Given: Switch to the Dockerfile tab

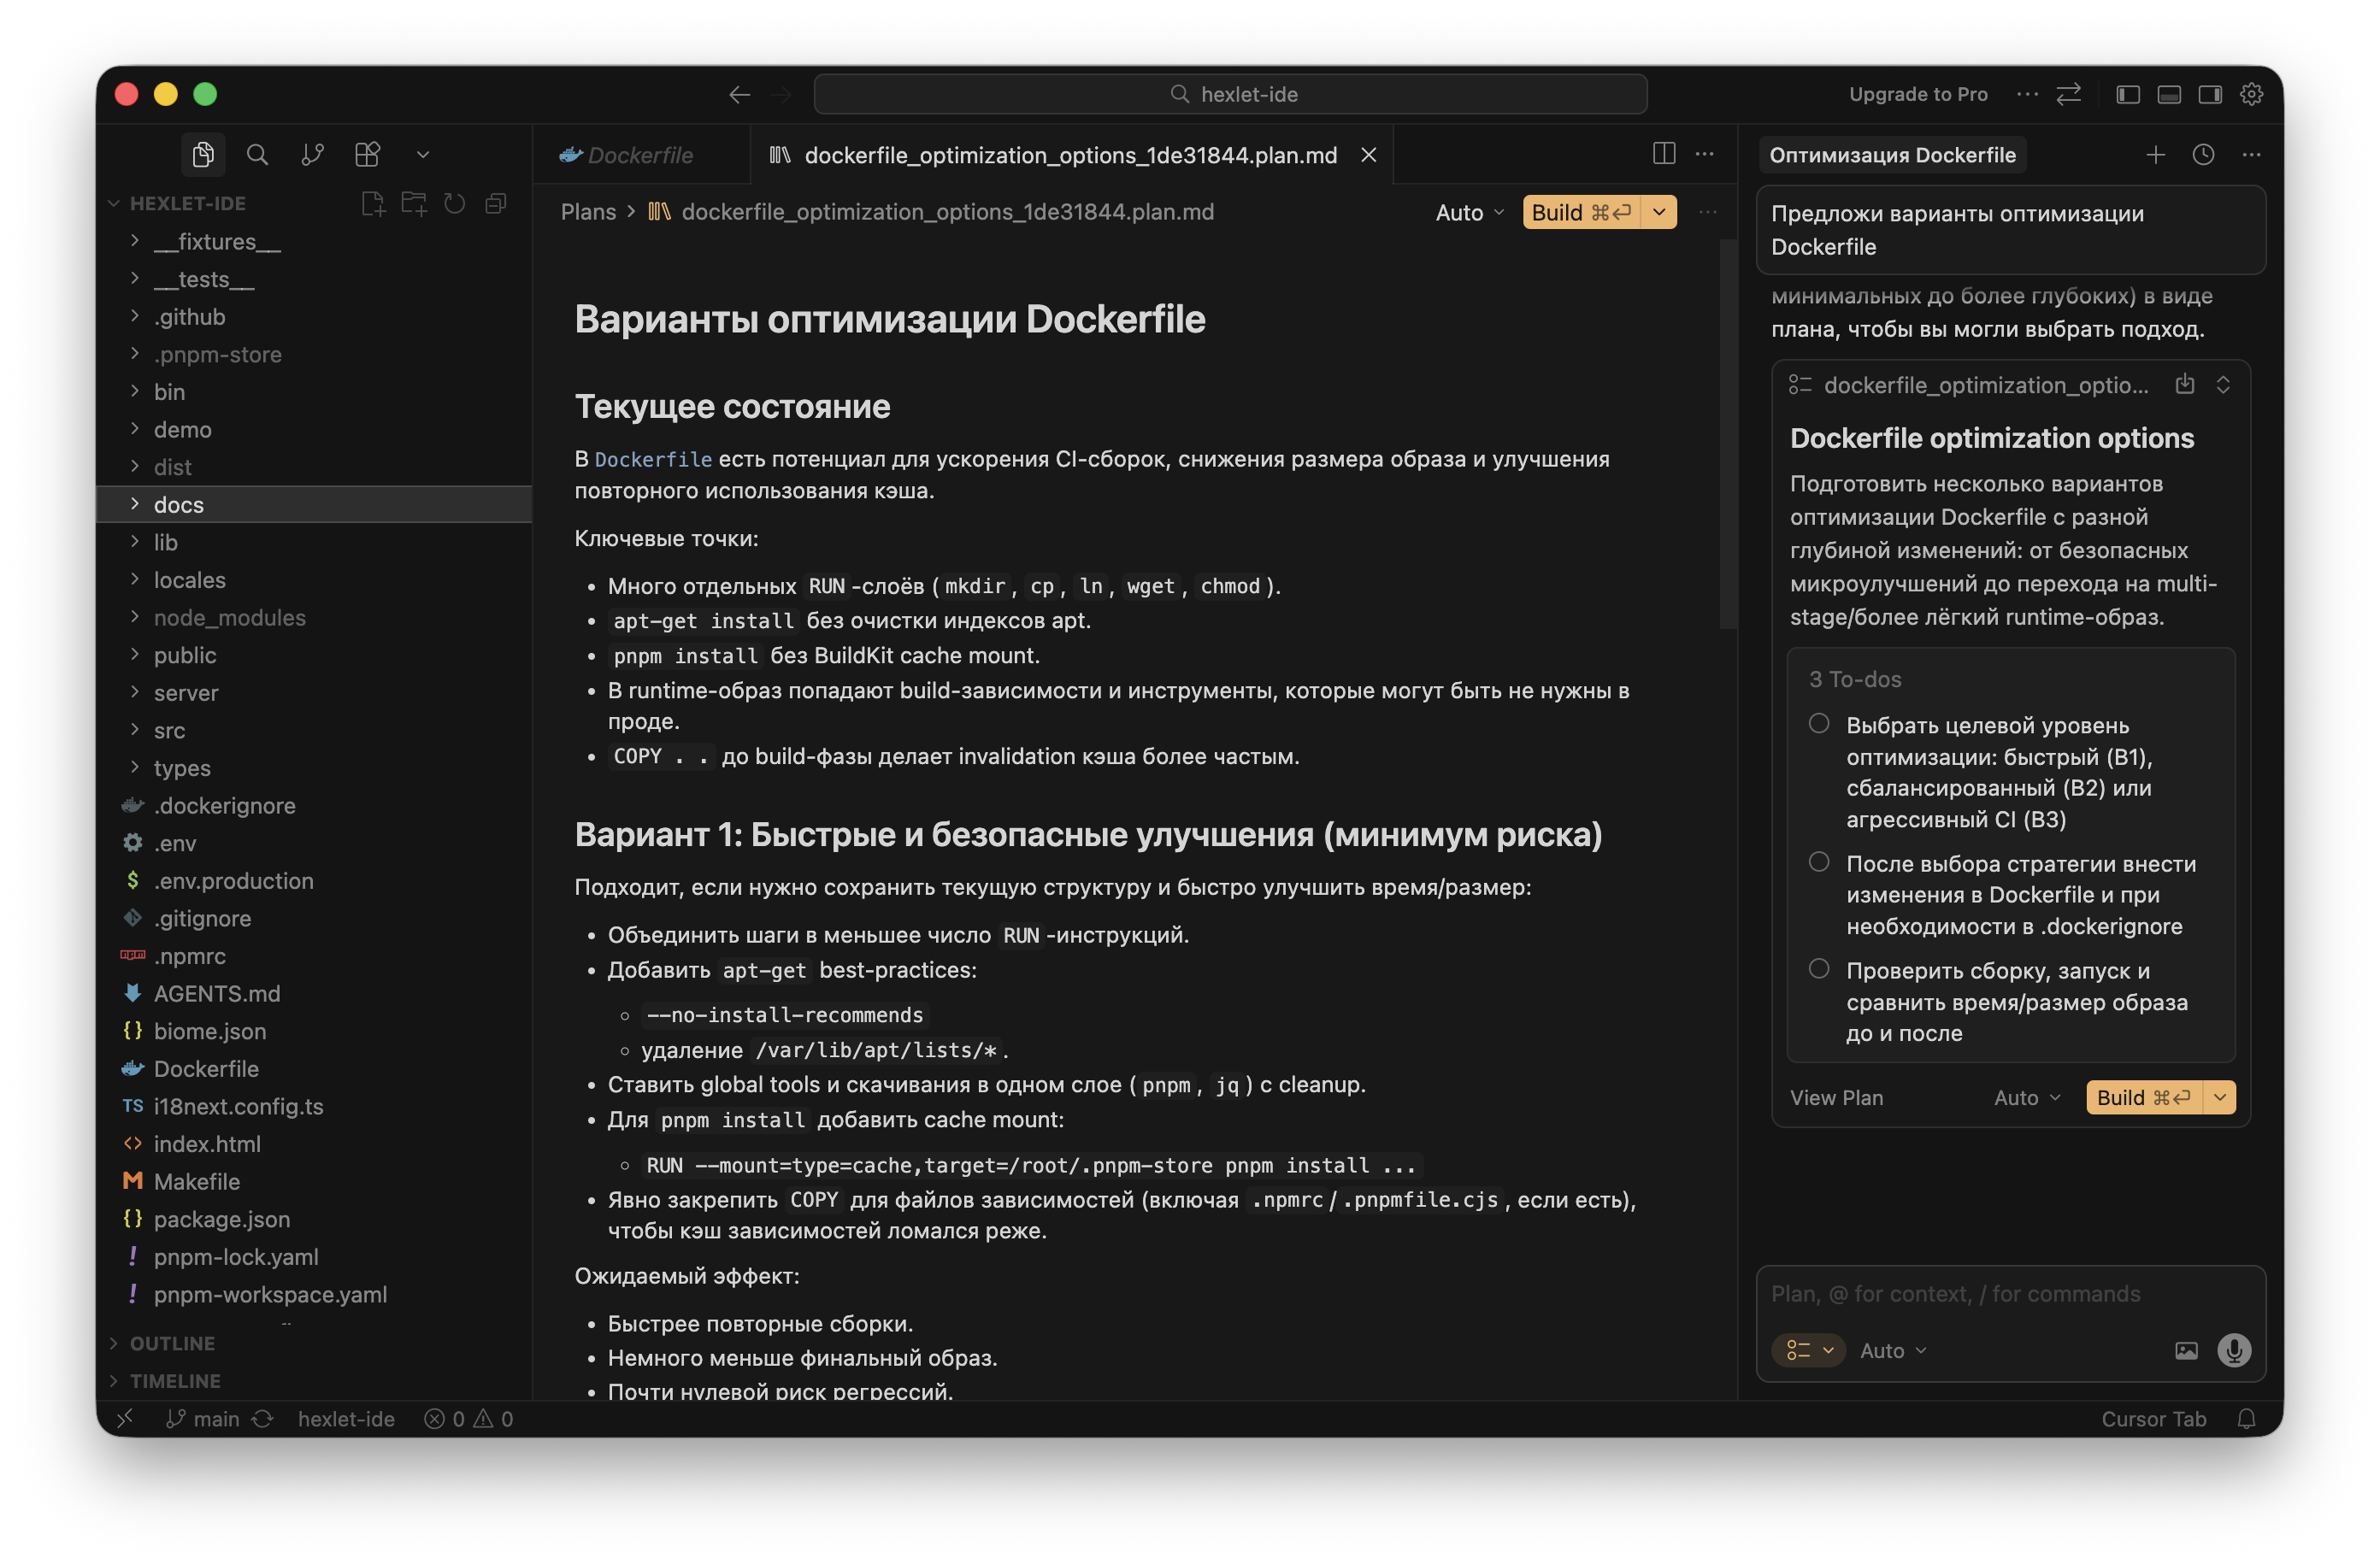Looking at the screenshot, I should [639, 155].
